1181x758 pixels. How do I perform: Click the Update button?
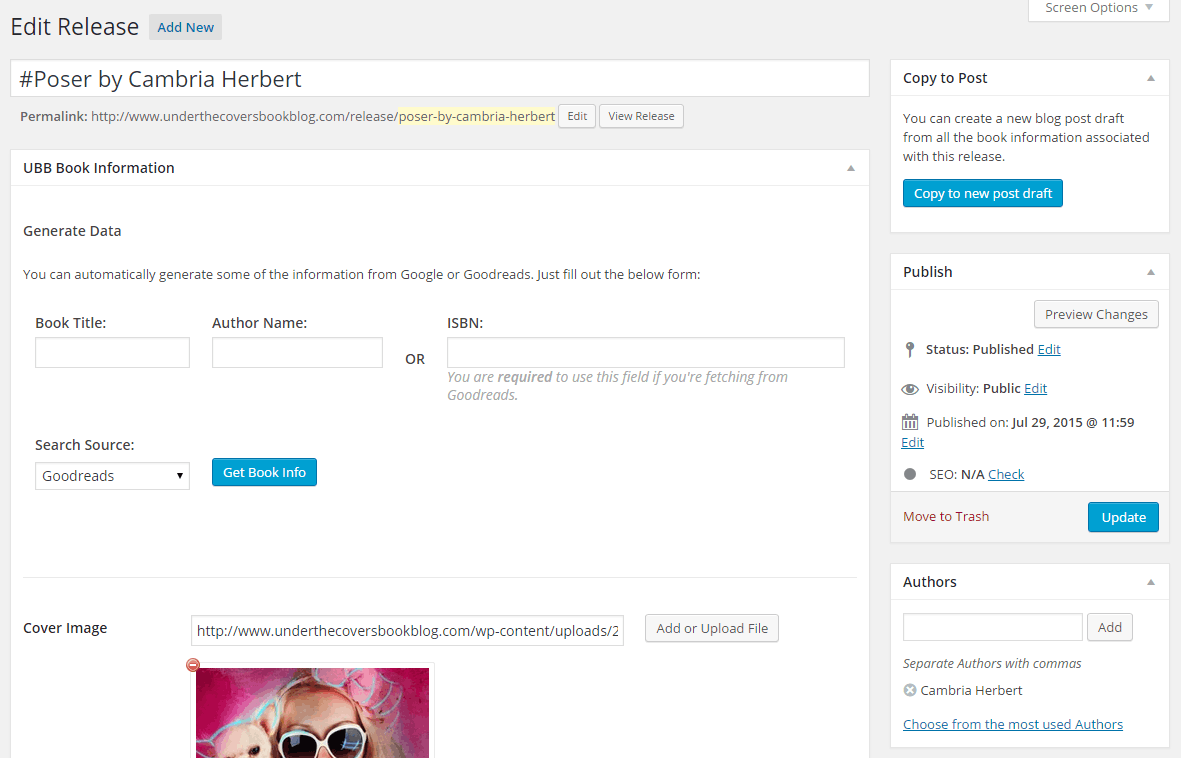(x=1123, y=517)
